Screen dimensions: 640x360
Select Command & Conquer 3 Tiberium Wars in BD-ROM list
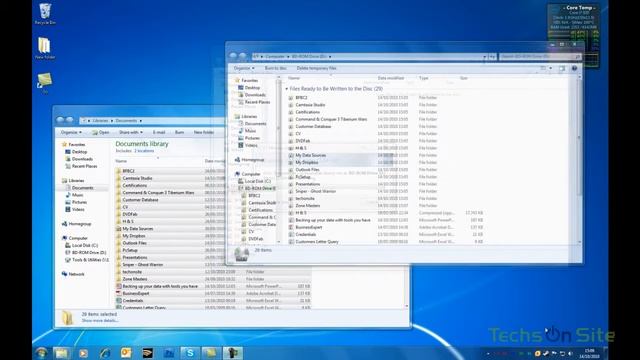point(386,119)
